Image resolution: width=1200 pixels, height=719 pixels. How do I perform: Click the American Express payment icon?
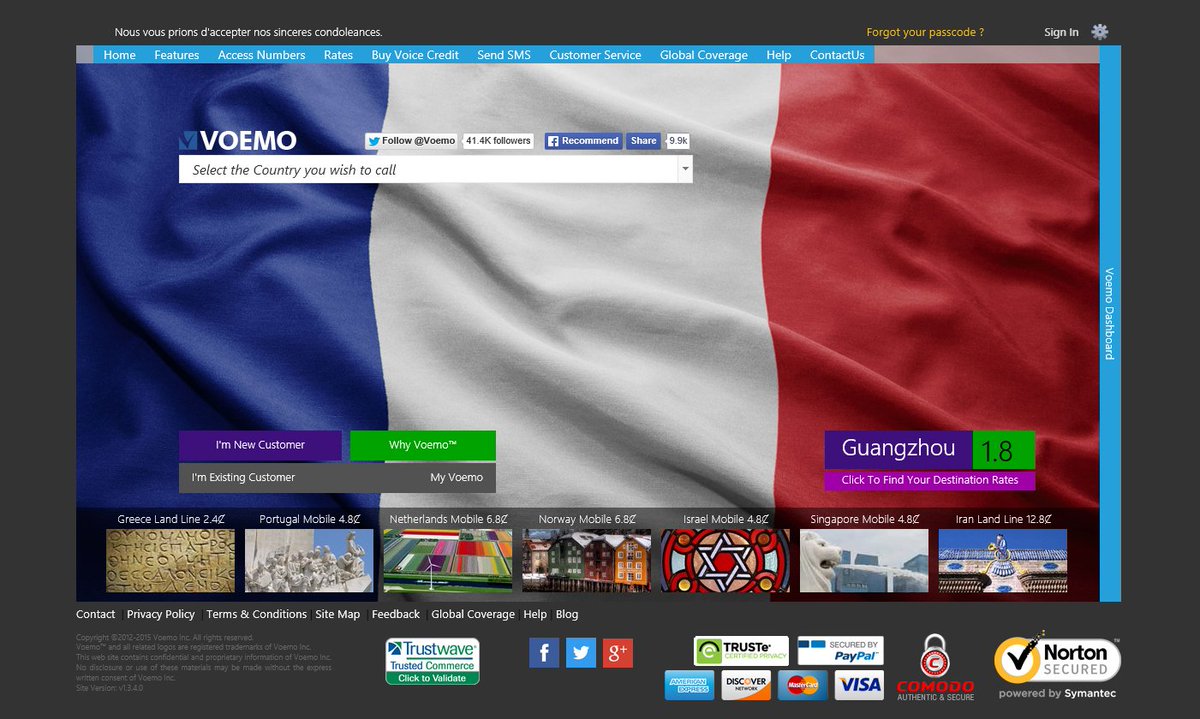coord(688,685)
